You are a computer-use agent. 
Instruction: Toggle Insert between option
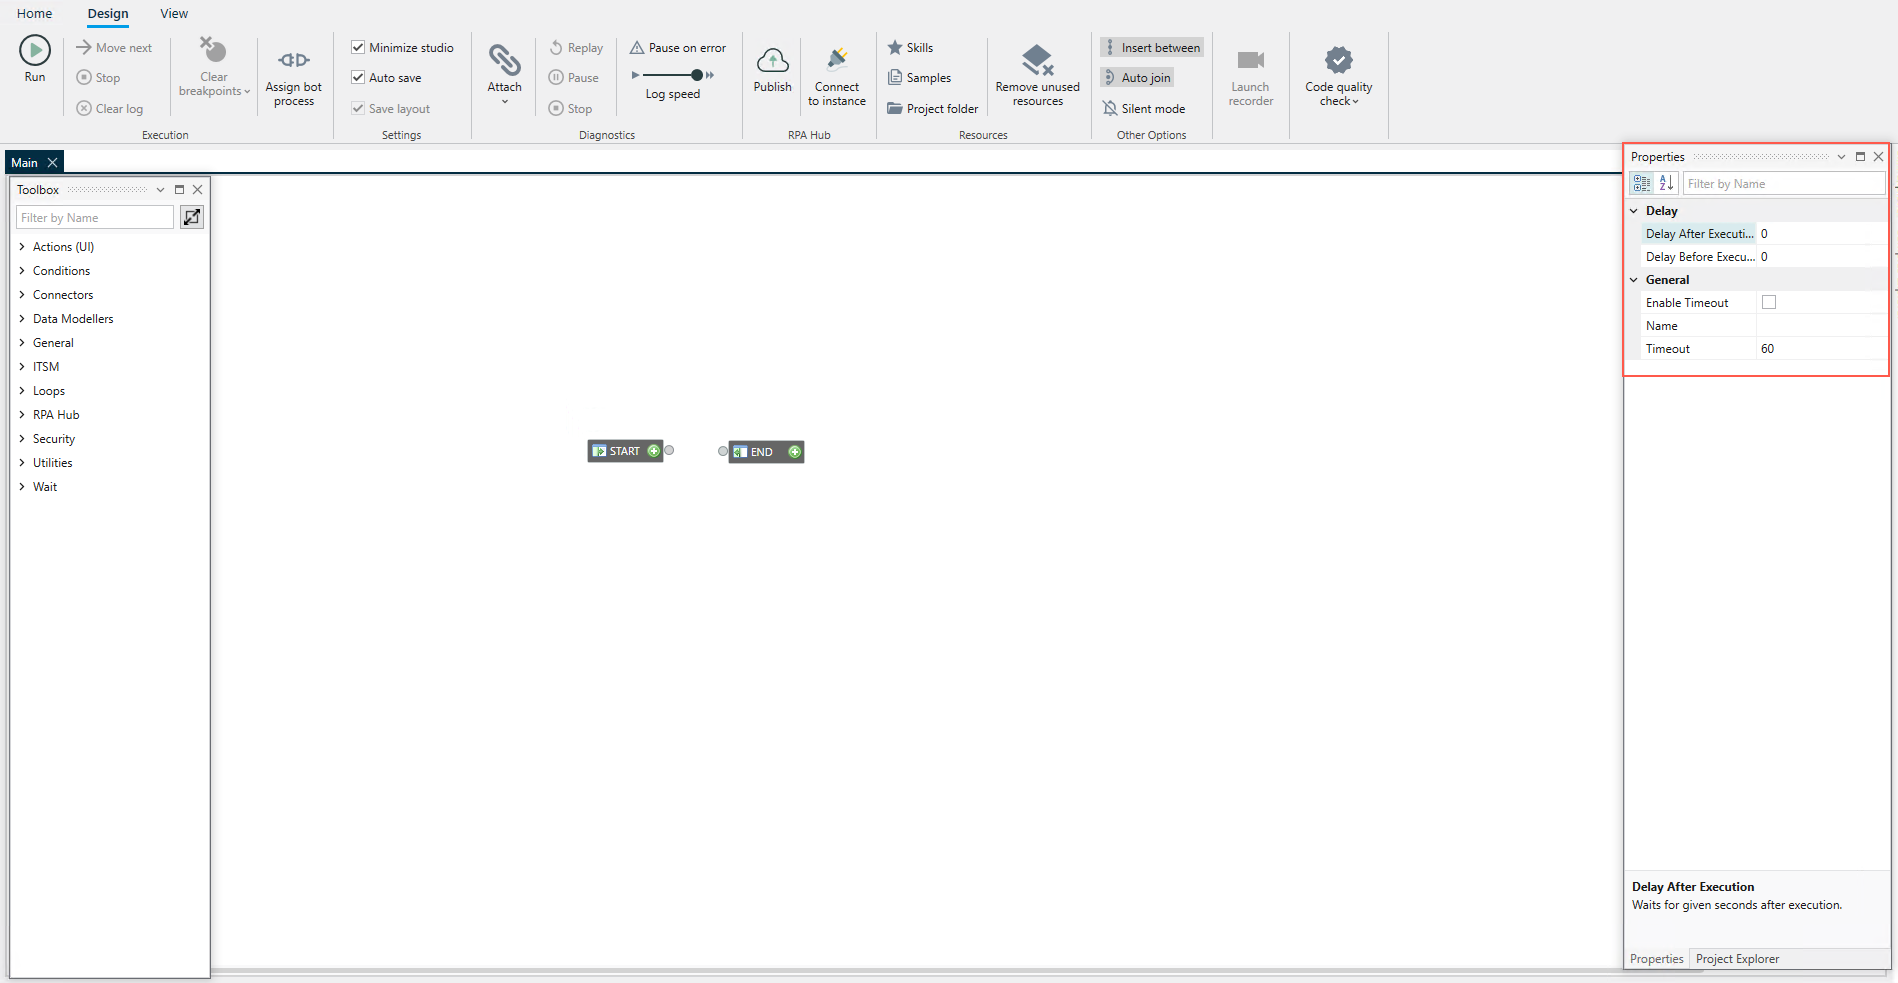(x=1152, y=48)
